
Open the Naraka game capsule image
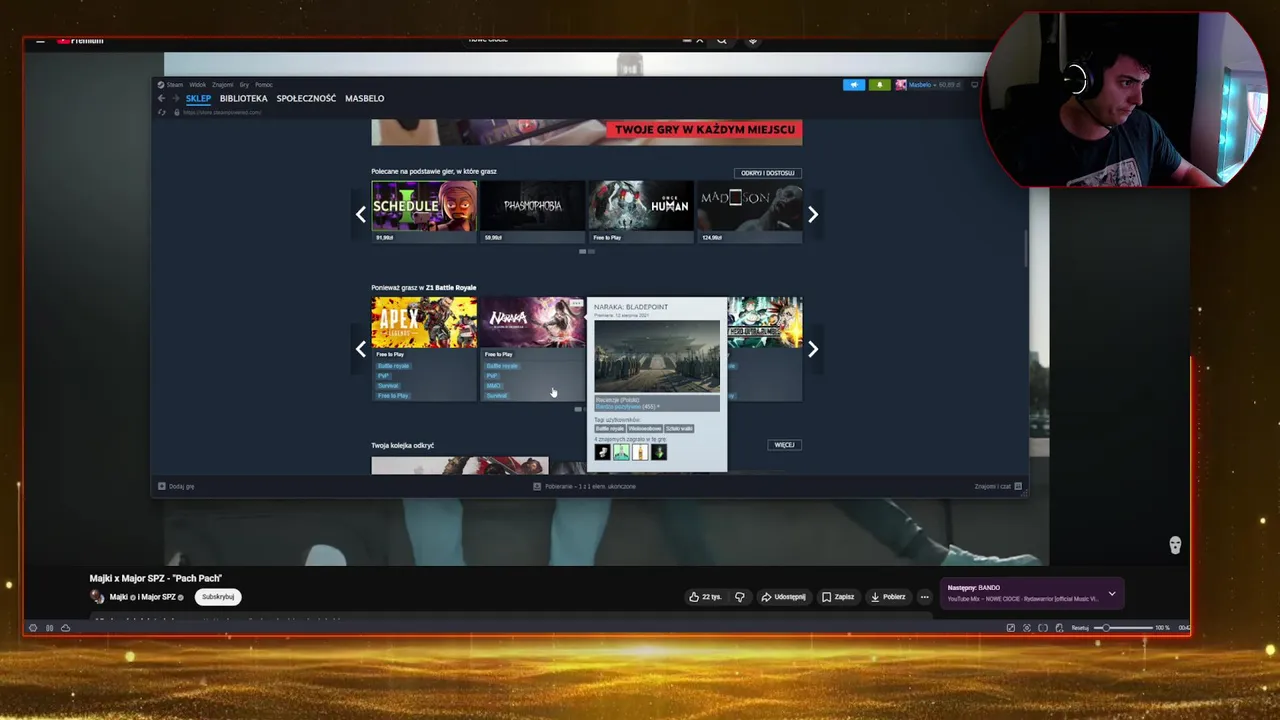click(533, 322)
